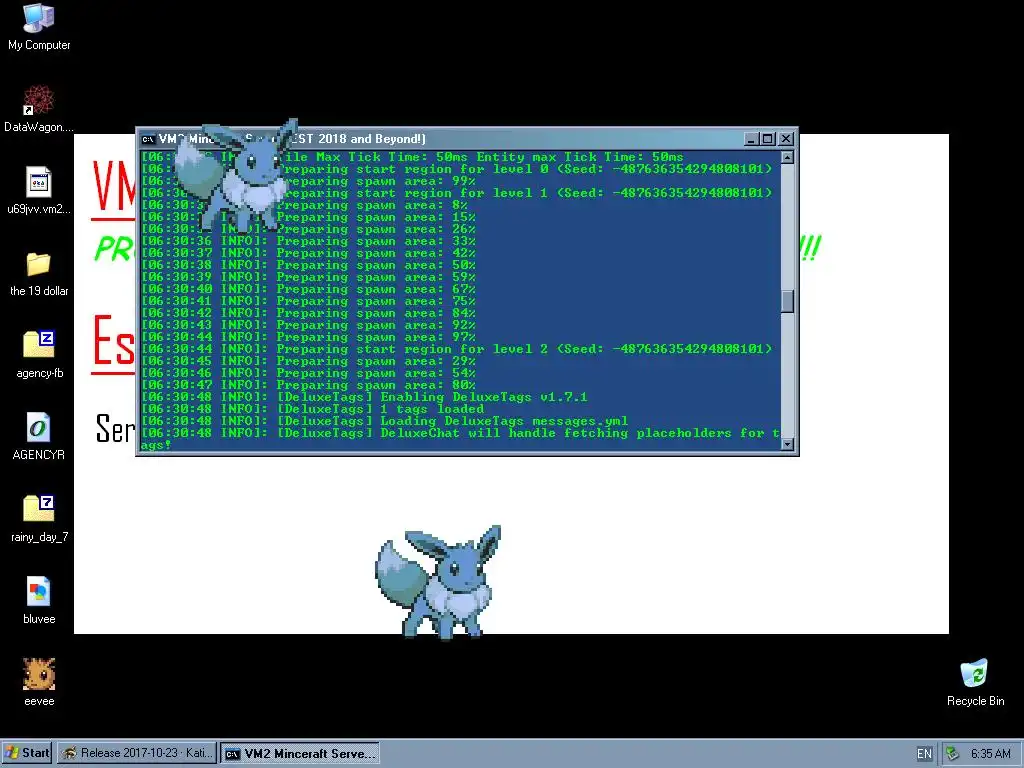Click the 'Preparing spawn area: 80%' log line
Screen dimensions: 1024x768
[308, 385]
